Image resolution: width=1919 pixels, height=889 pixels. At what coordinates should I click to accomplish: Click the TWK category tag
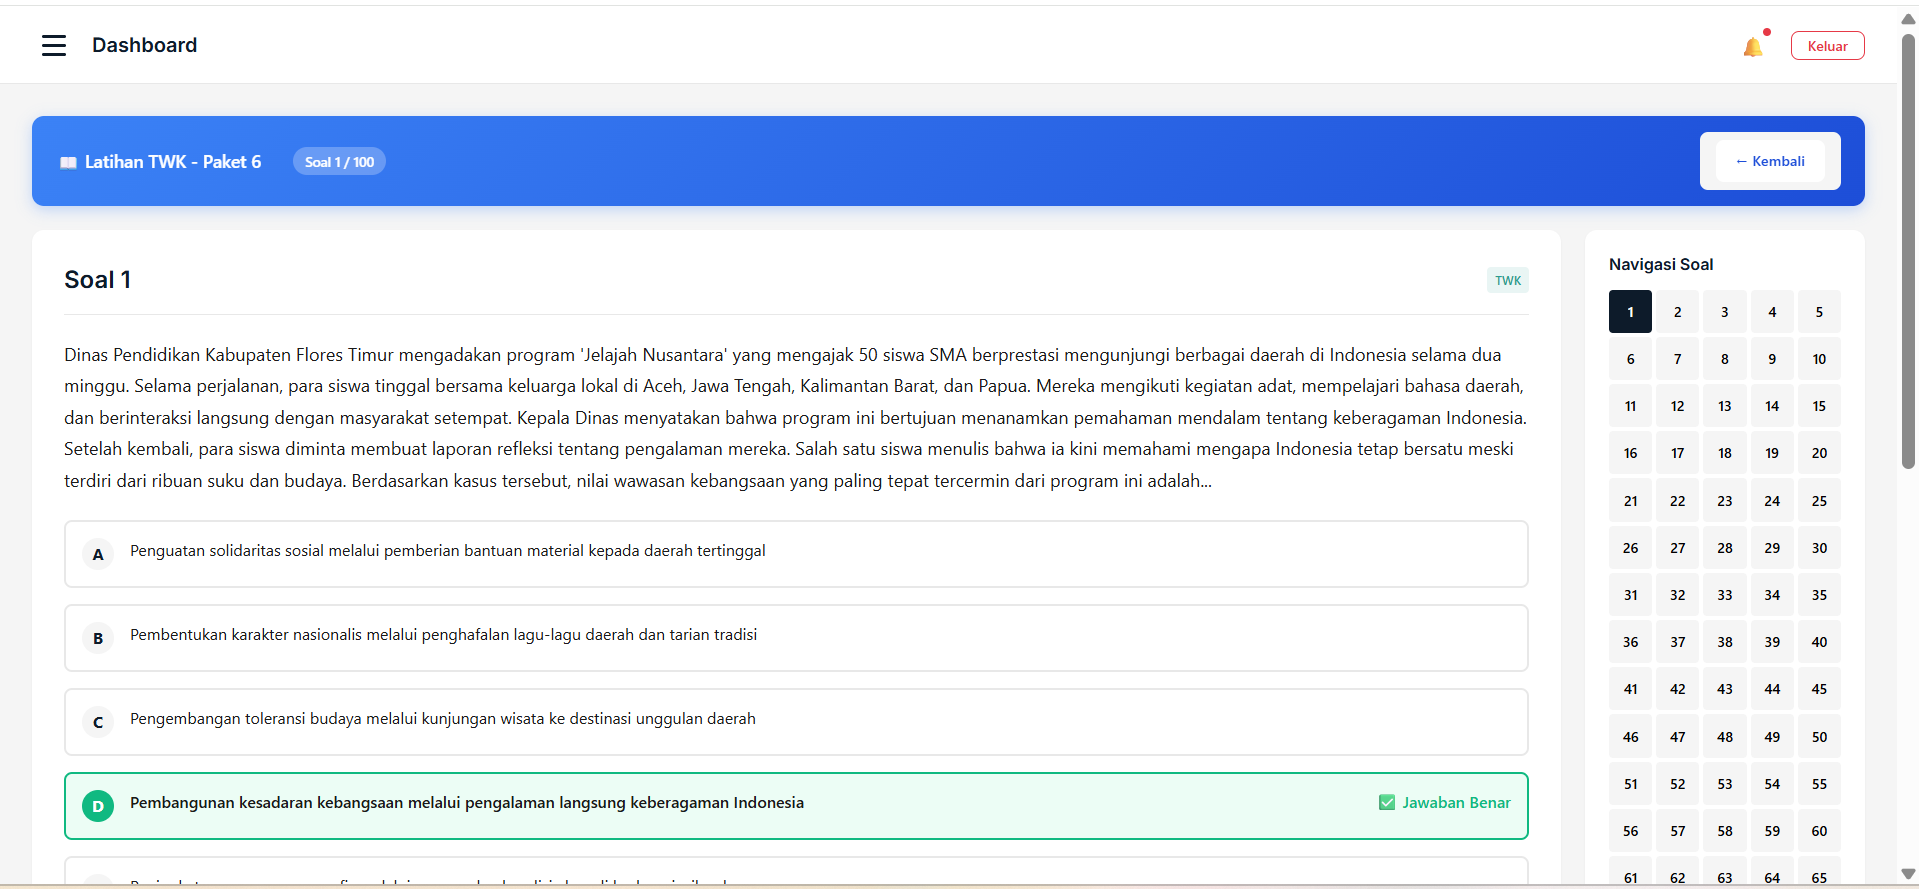[x=1507, y=281]
